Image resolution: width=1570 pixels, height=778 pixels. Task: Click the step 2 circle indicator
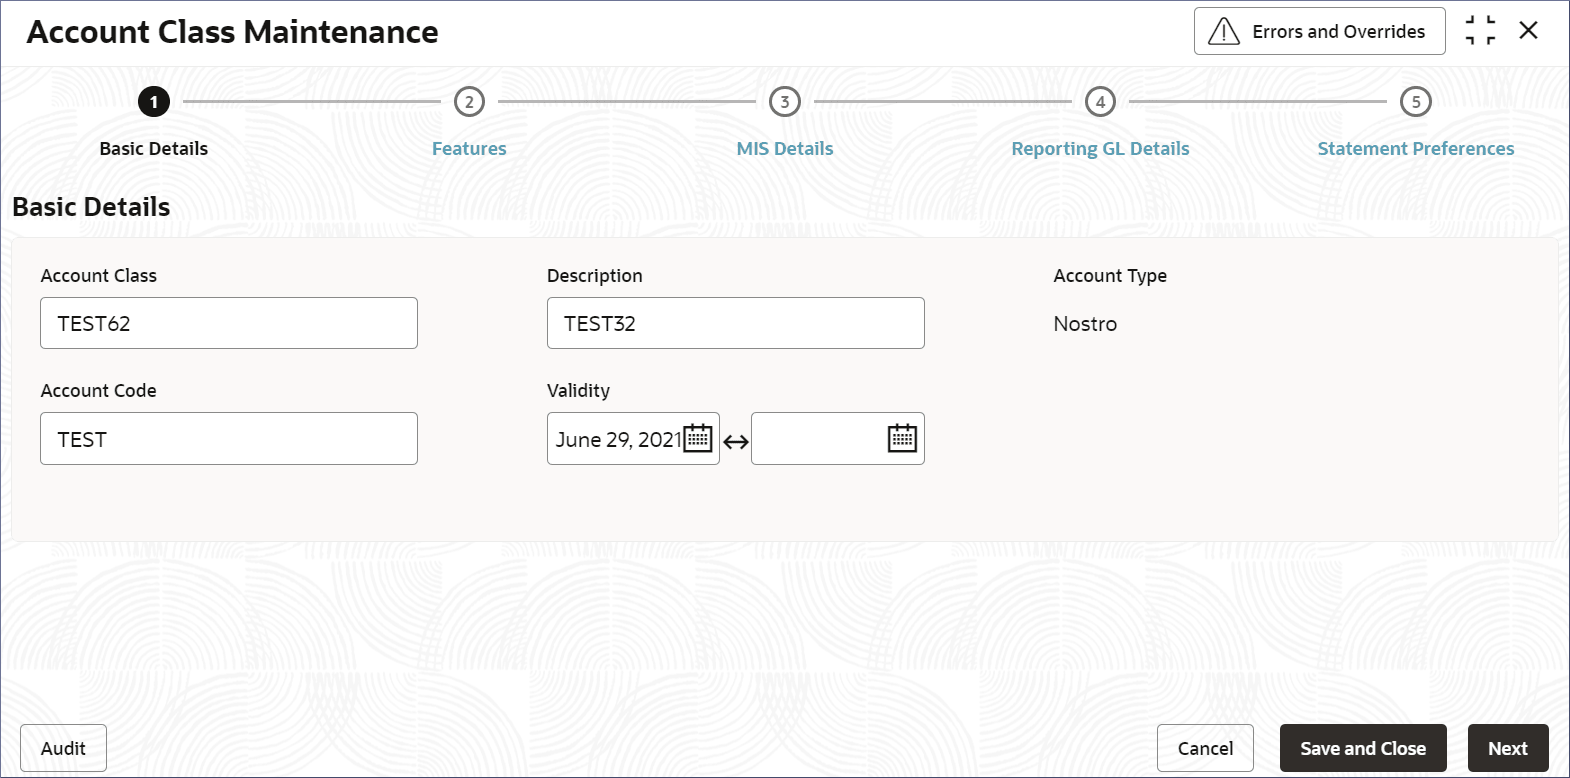tap(469, 101)
